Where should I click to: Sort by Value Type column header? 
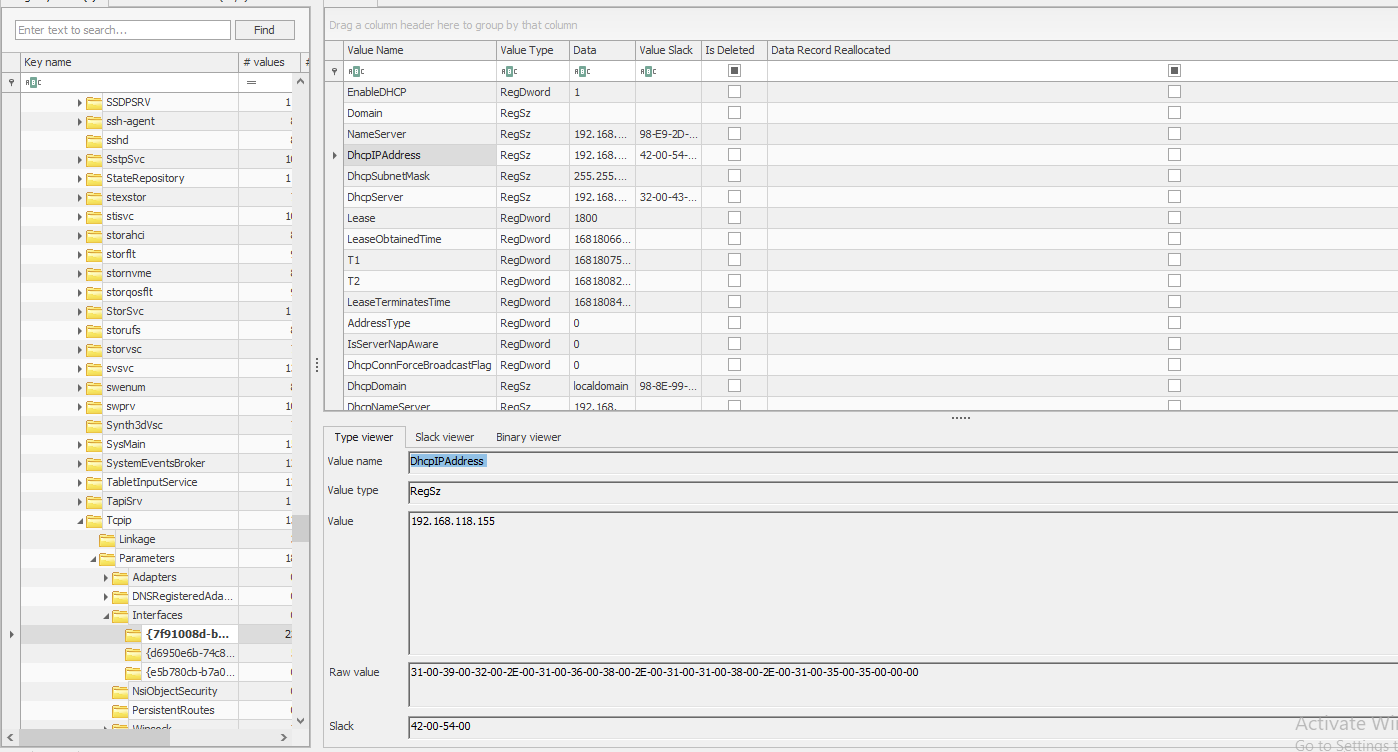(x=533, y=50)
